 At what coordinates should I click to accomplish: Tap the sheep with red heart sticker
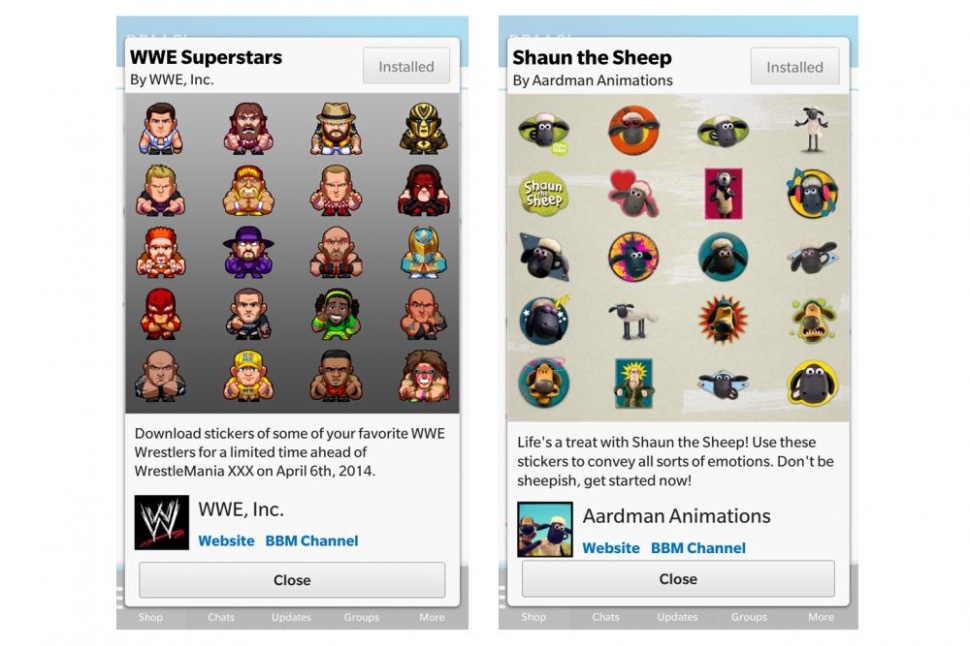633,194
